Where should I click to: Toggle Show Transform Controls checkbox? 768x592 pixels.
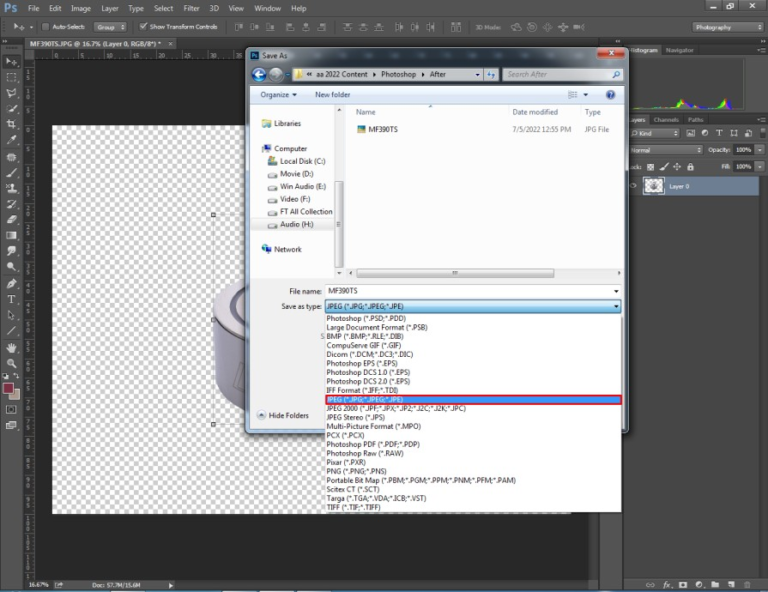coord(143,26)
